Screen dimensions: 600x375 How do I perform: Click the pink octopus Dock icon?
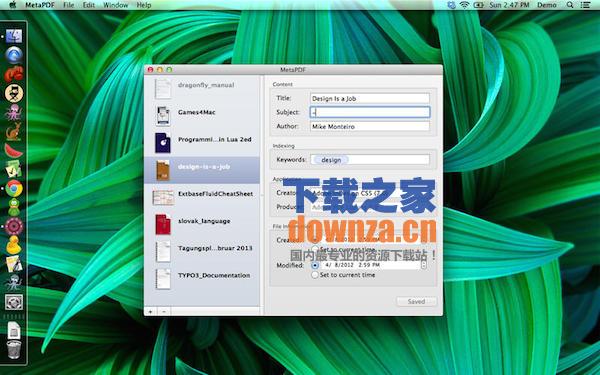pos(14,112)
